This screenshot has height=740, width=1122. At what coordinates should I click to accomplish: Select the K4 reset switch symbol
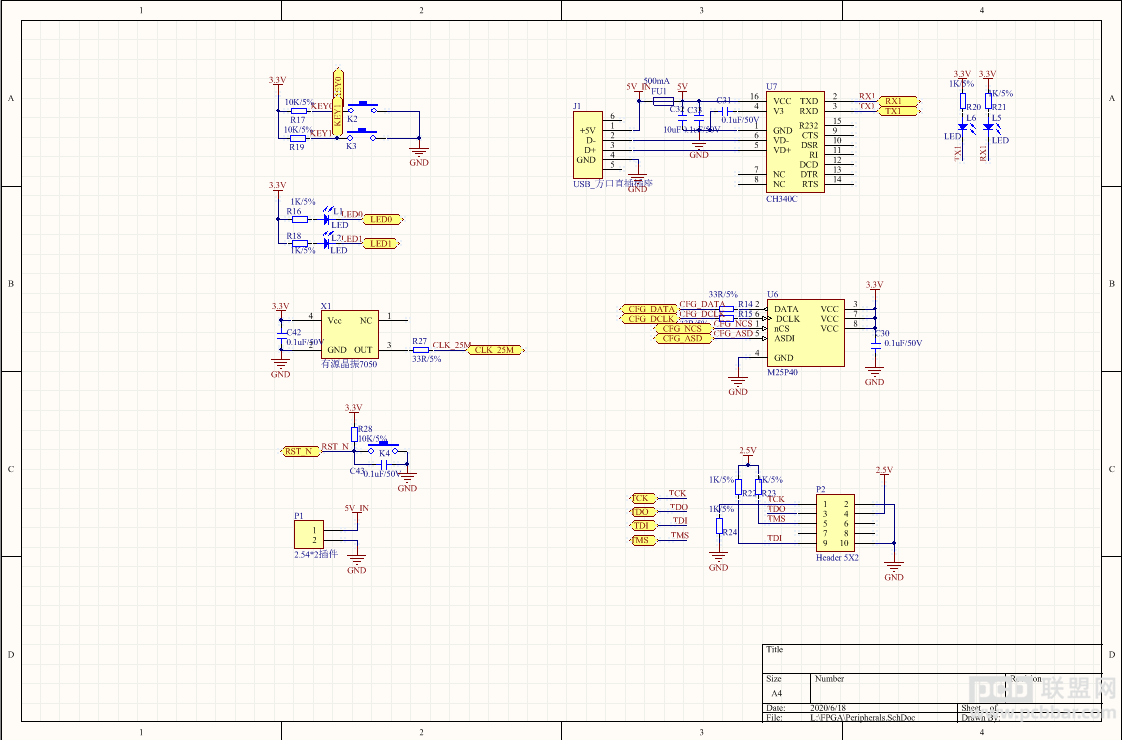383,449
